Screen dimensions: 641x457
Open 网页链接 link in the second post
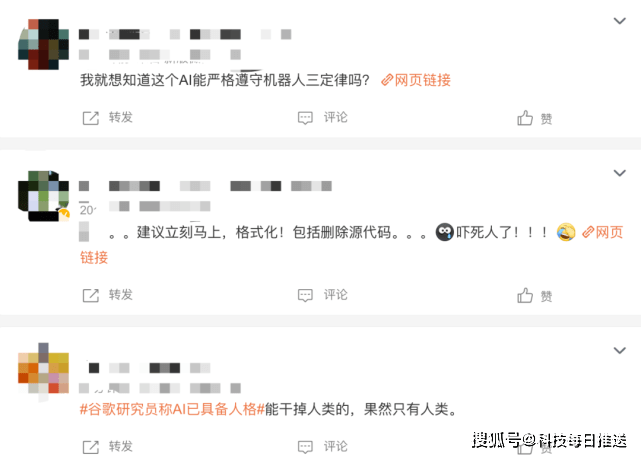[602, 232]
